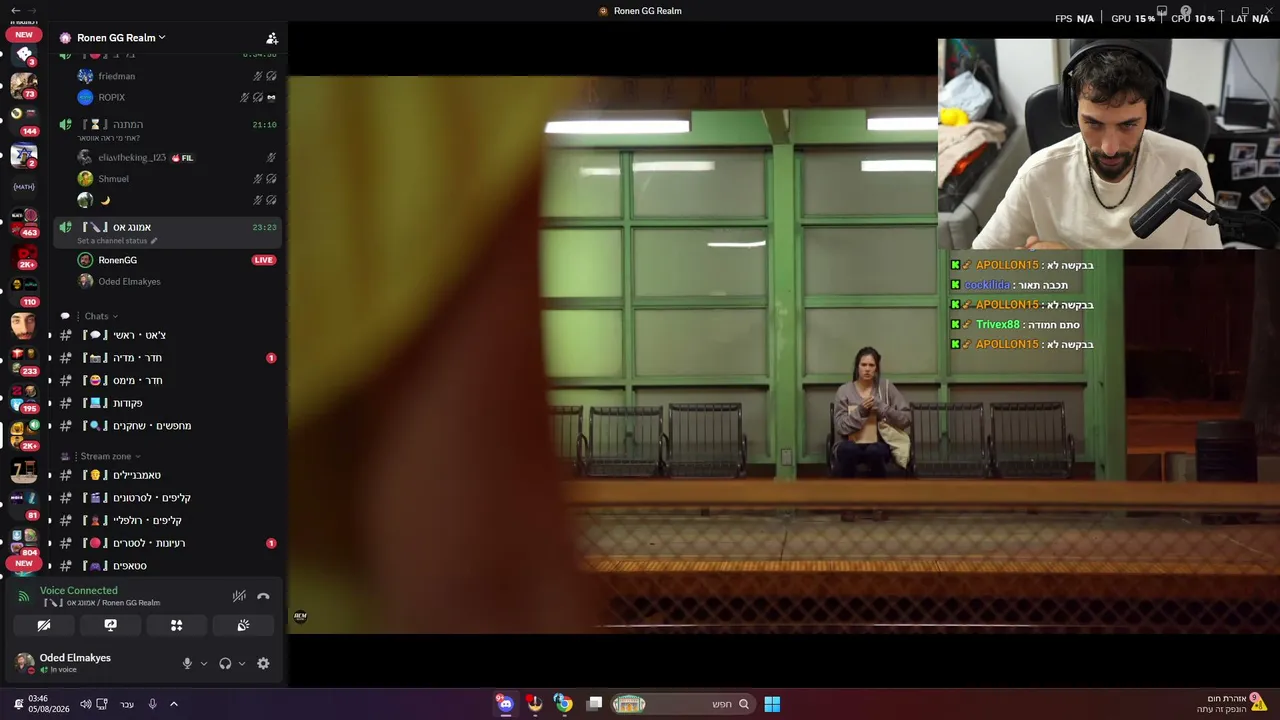1280x720 pixels.
Task: Click the Windows Start button
Action: pyautogui.click(x=772, y=704)
